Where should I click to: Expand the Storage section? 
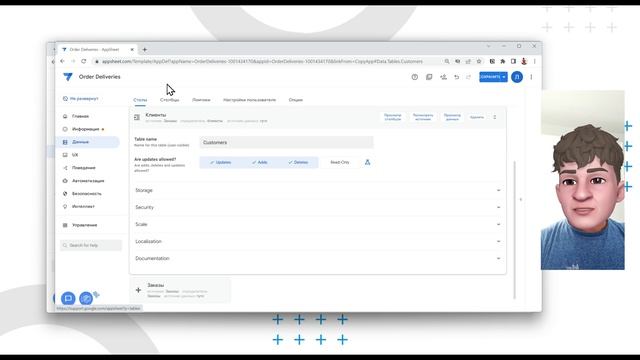pyautogui.click(x=318, y=191)
